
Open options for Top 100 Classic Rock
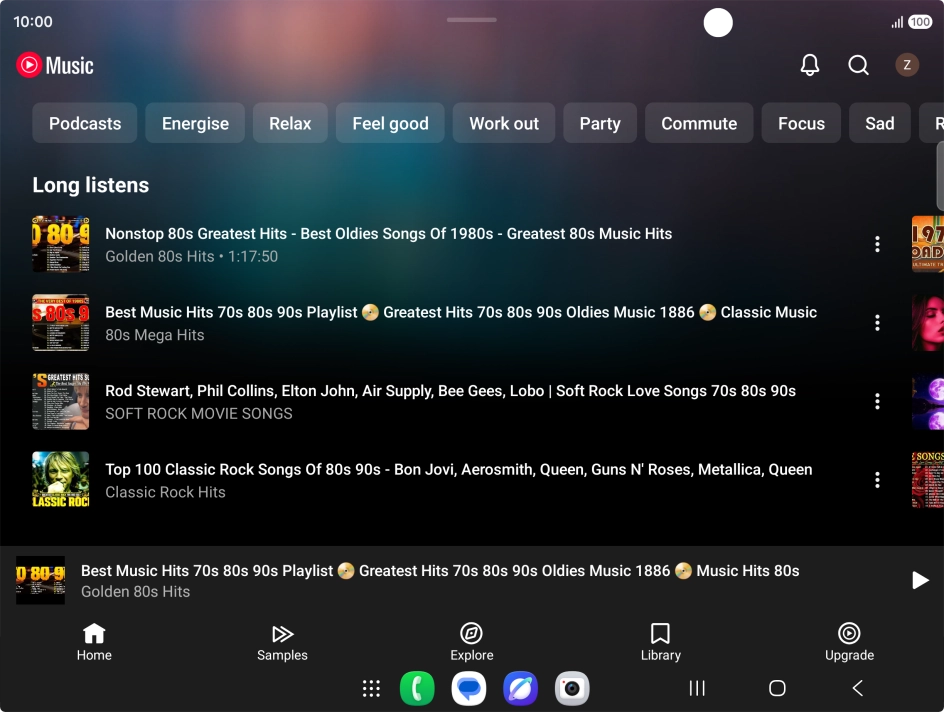[x=877, y=480]
